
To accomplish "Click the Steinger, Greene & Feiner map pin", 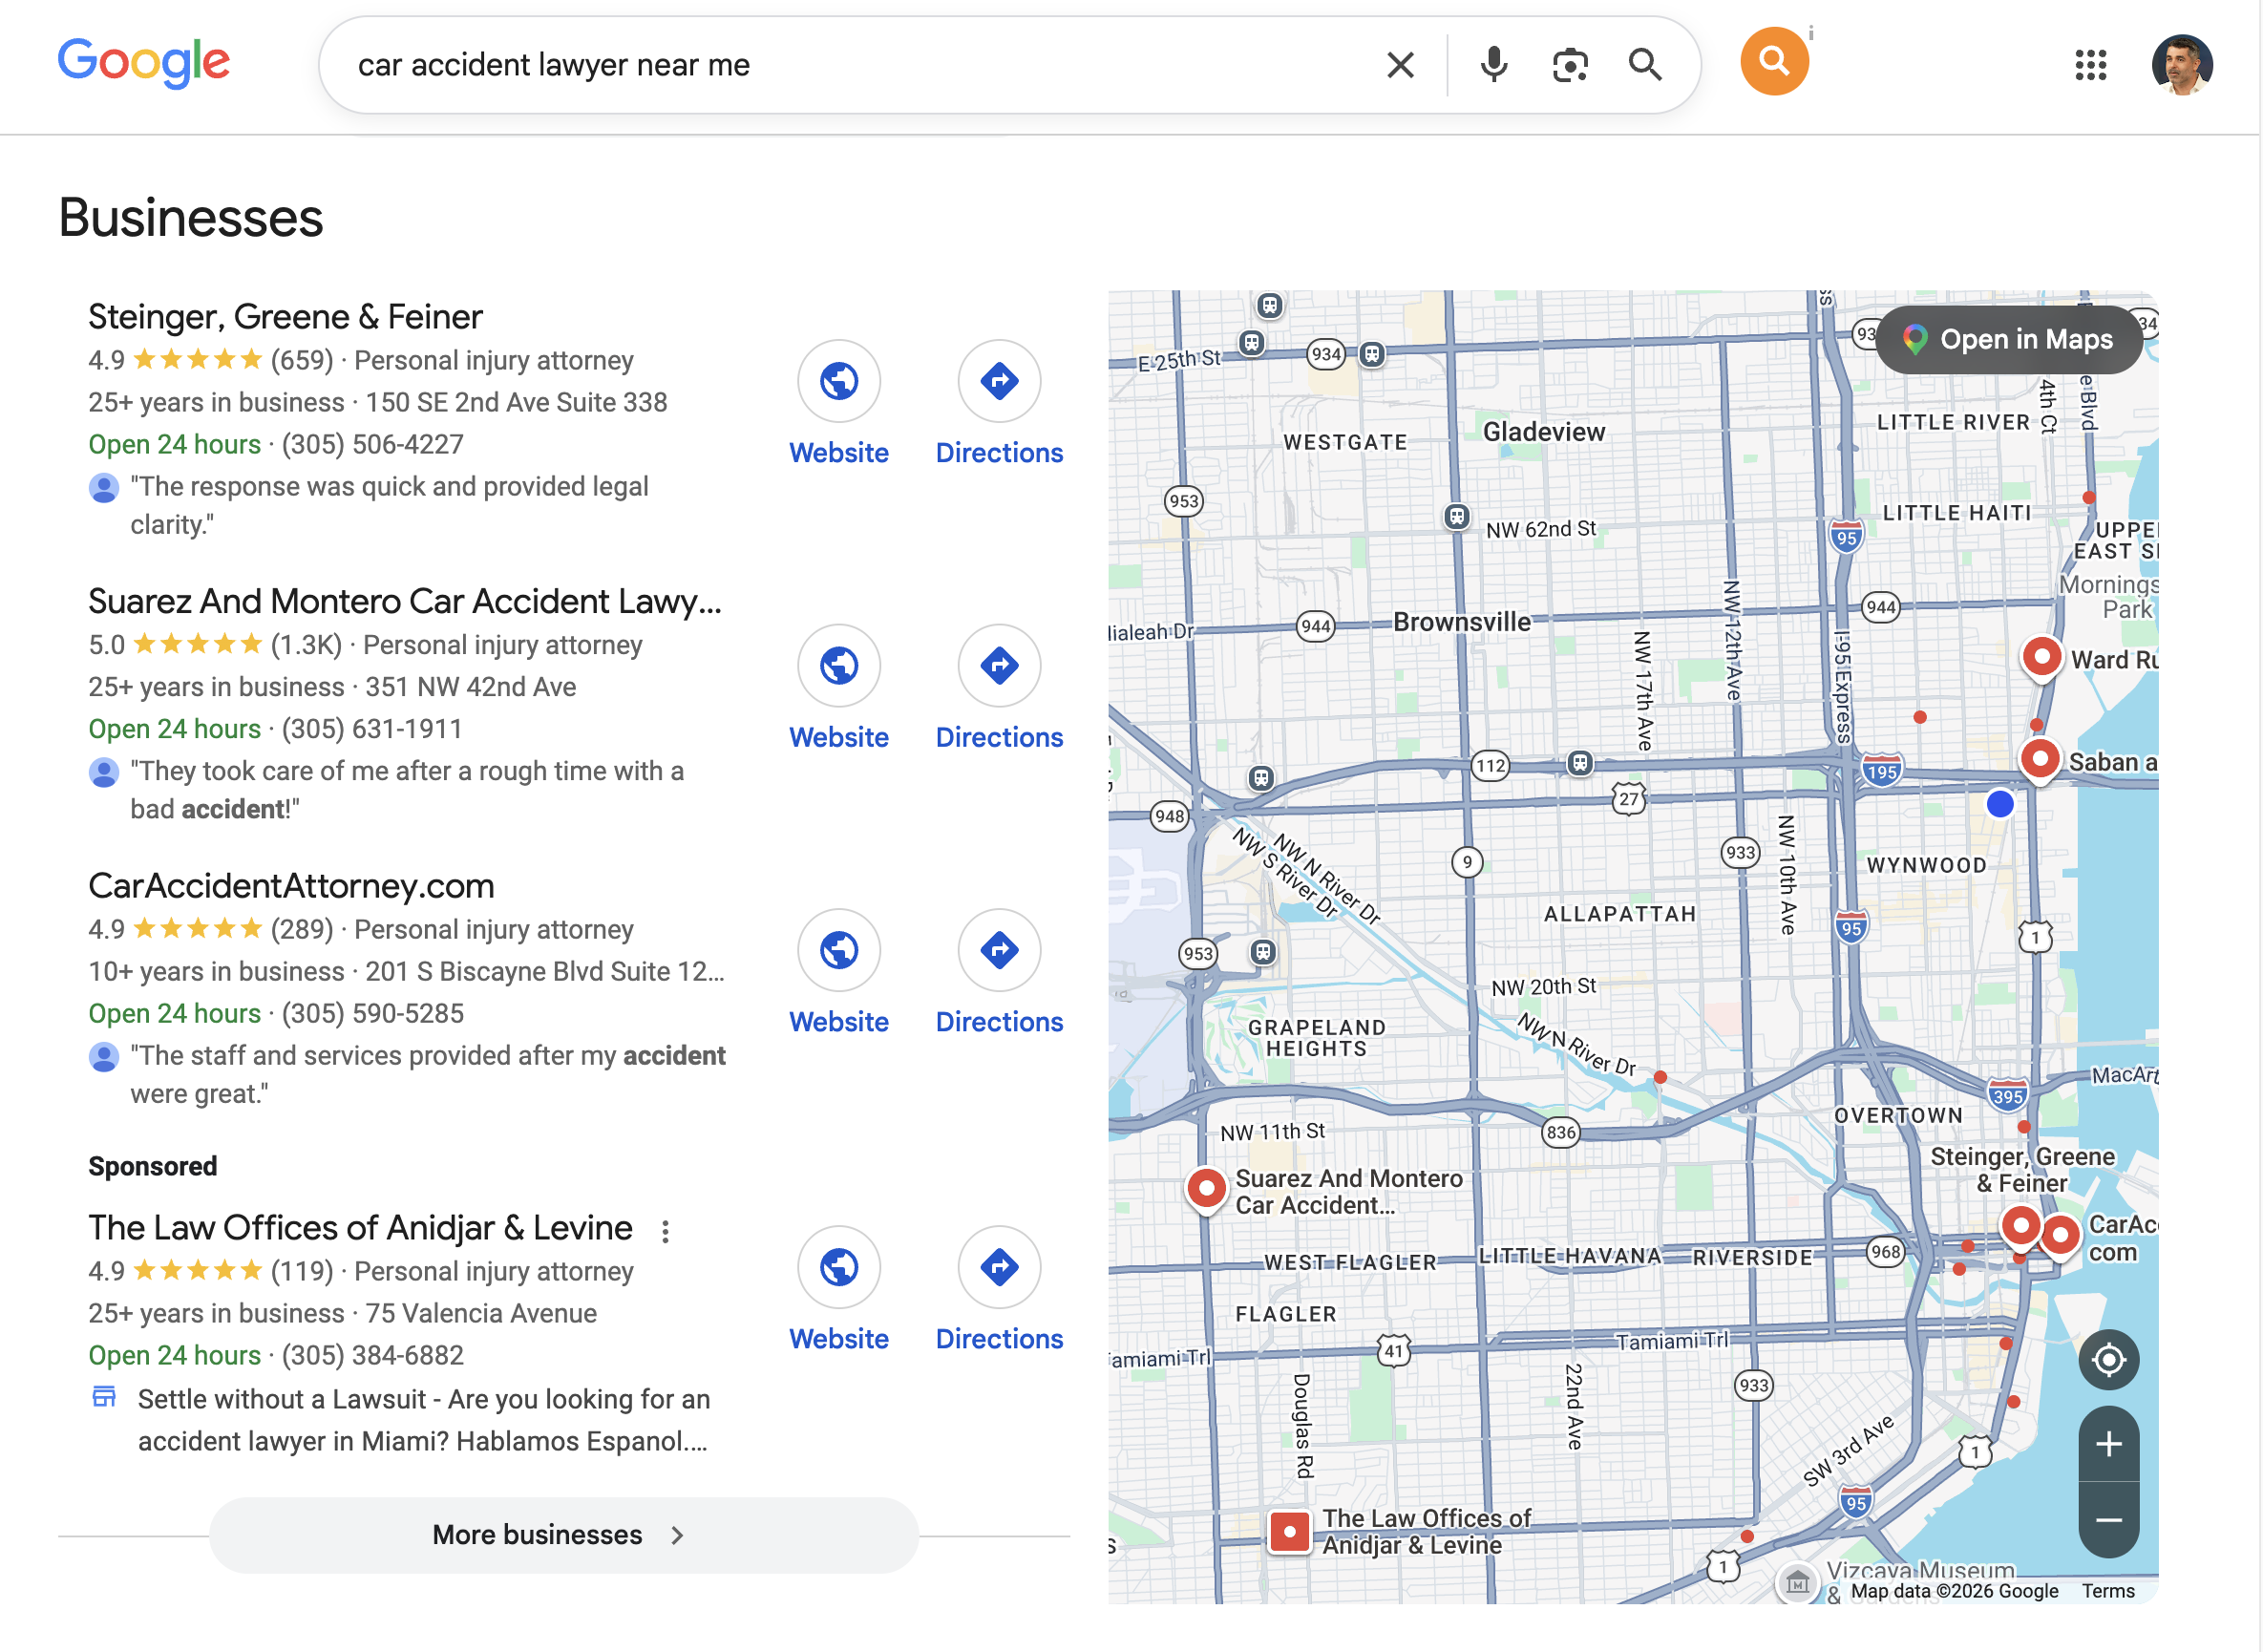I will tap(2020, 1227).
